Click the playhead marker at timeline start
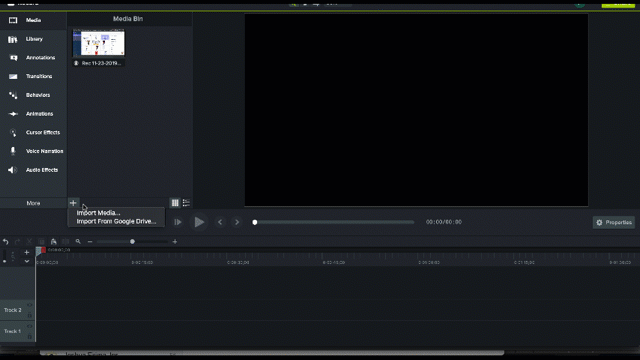 tap(40, 251)
